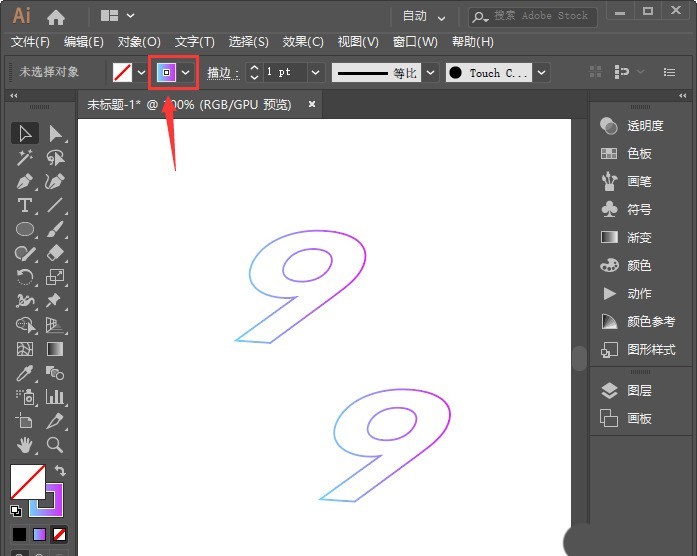This screenshot has height=556, width=697.
Task: Open the 渐变 gradient panel
Action: pos(638,238)
